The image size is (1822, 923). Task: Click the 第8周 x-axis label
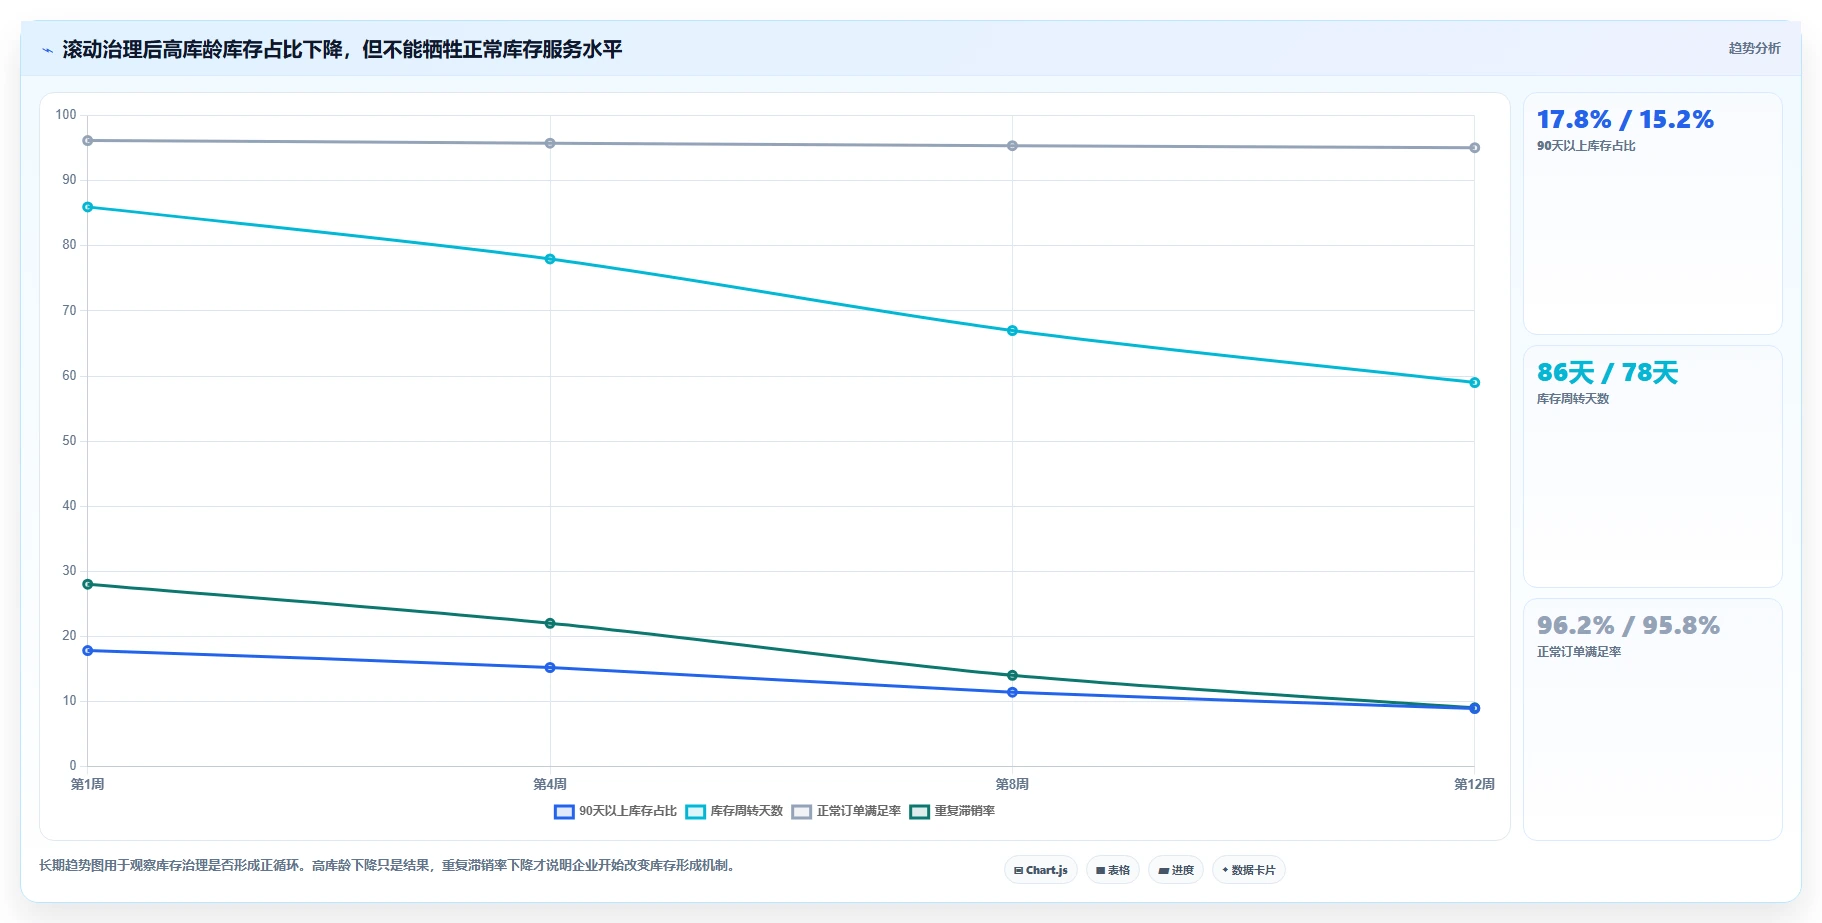1012,784
